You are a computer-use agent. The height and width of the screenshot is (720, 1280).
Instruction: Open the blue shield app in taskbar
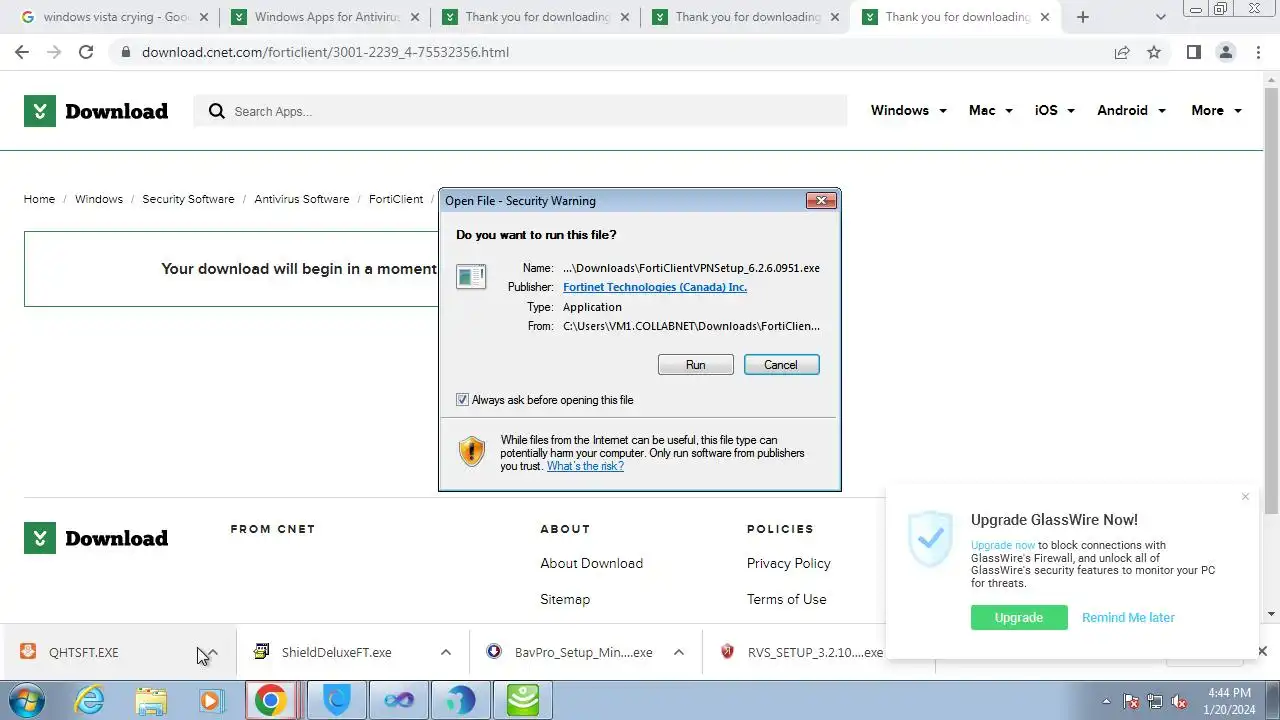(x=337, y=700)
